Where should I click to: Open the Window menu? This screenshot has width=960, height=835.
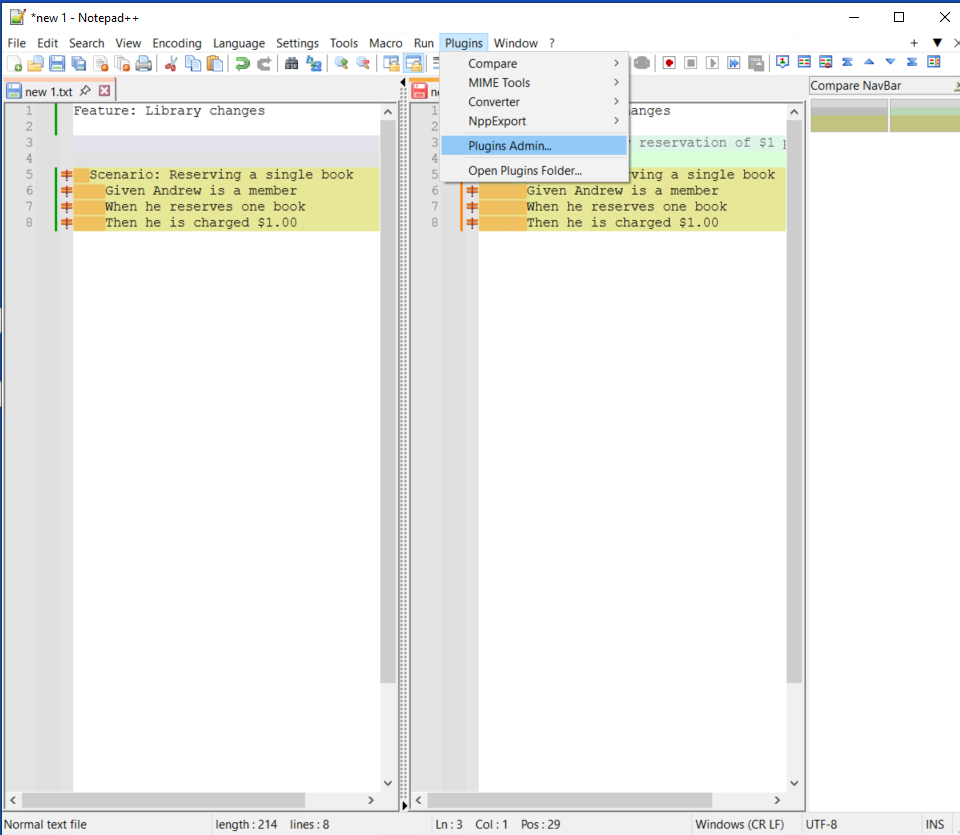point(516,43)
